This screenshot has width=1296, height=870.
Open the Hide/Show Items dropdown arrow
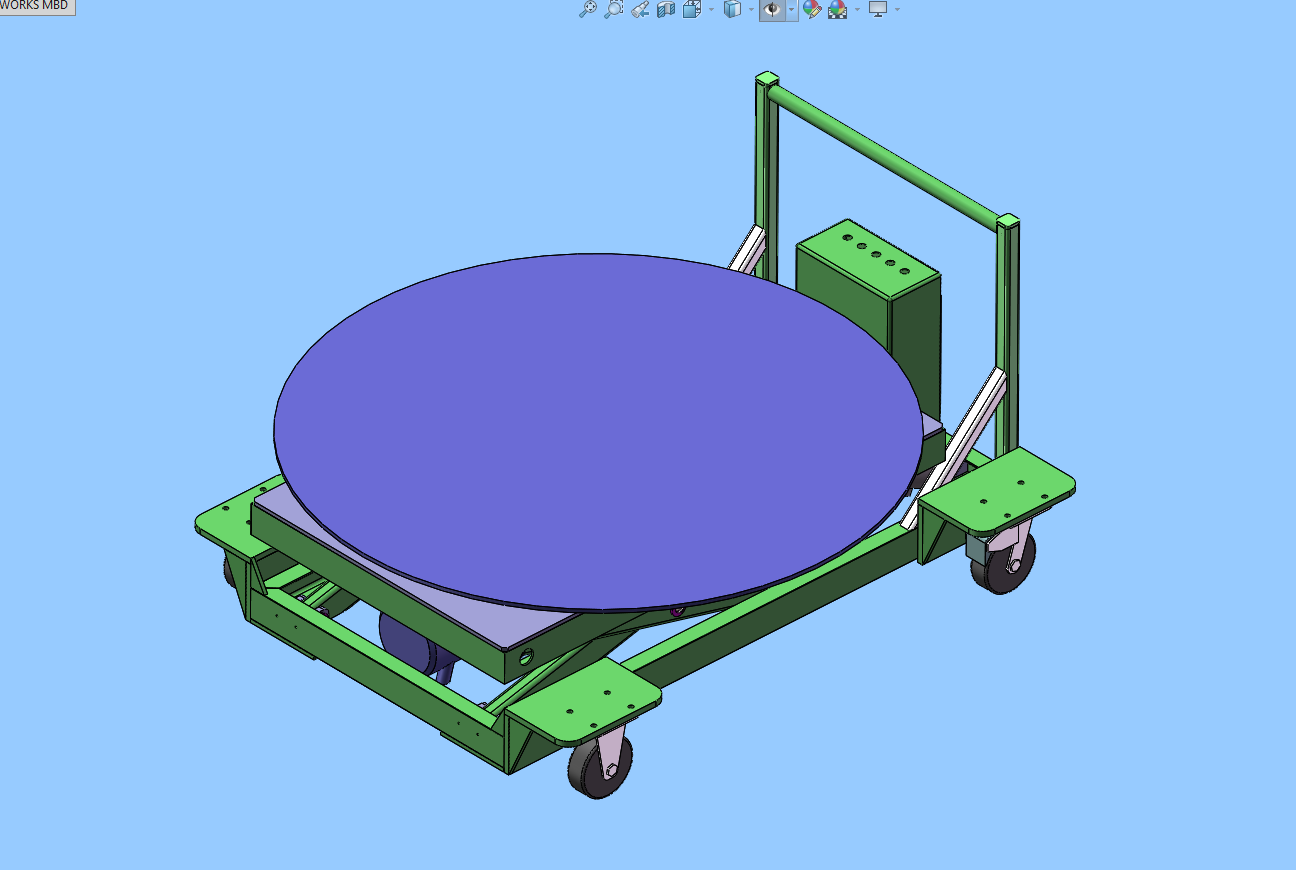coord(791,10)
